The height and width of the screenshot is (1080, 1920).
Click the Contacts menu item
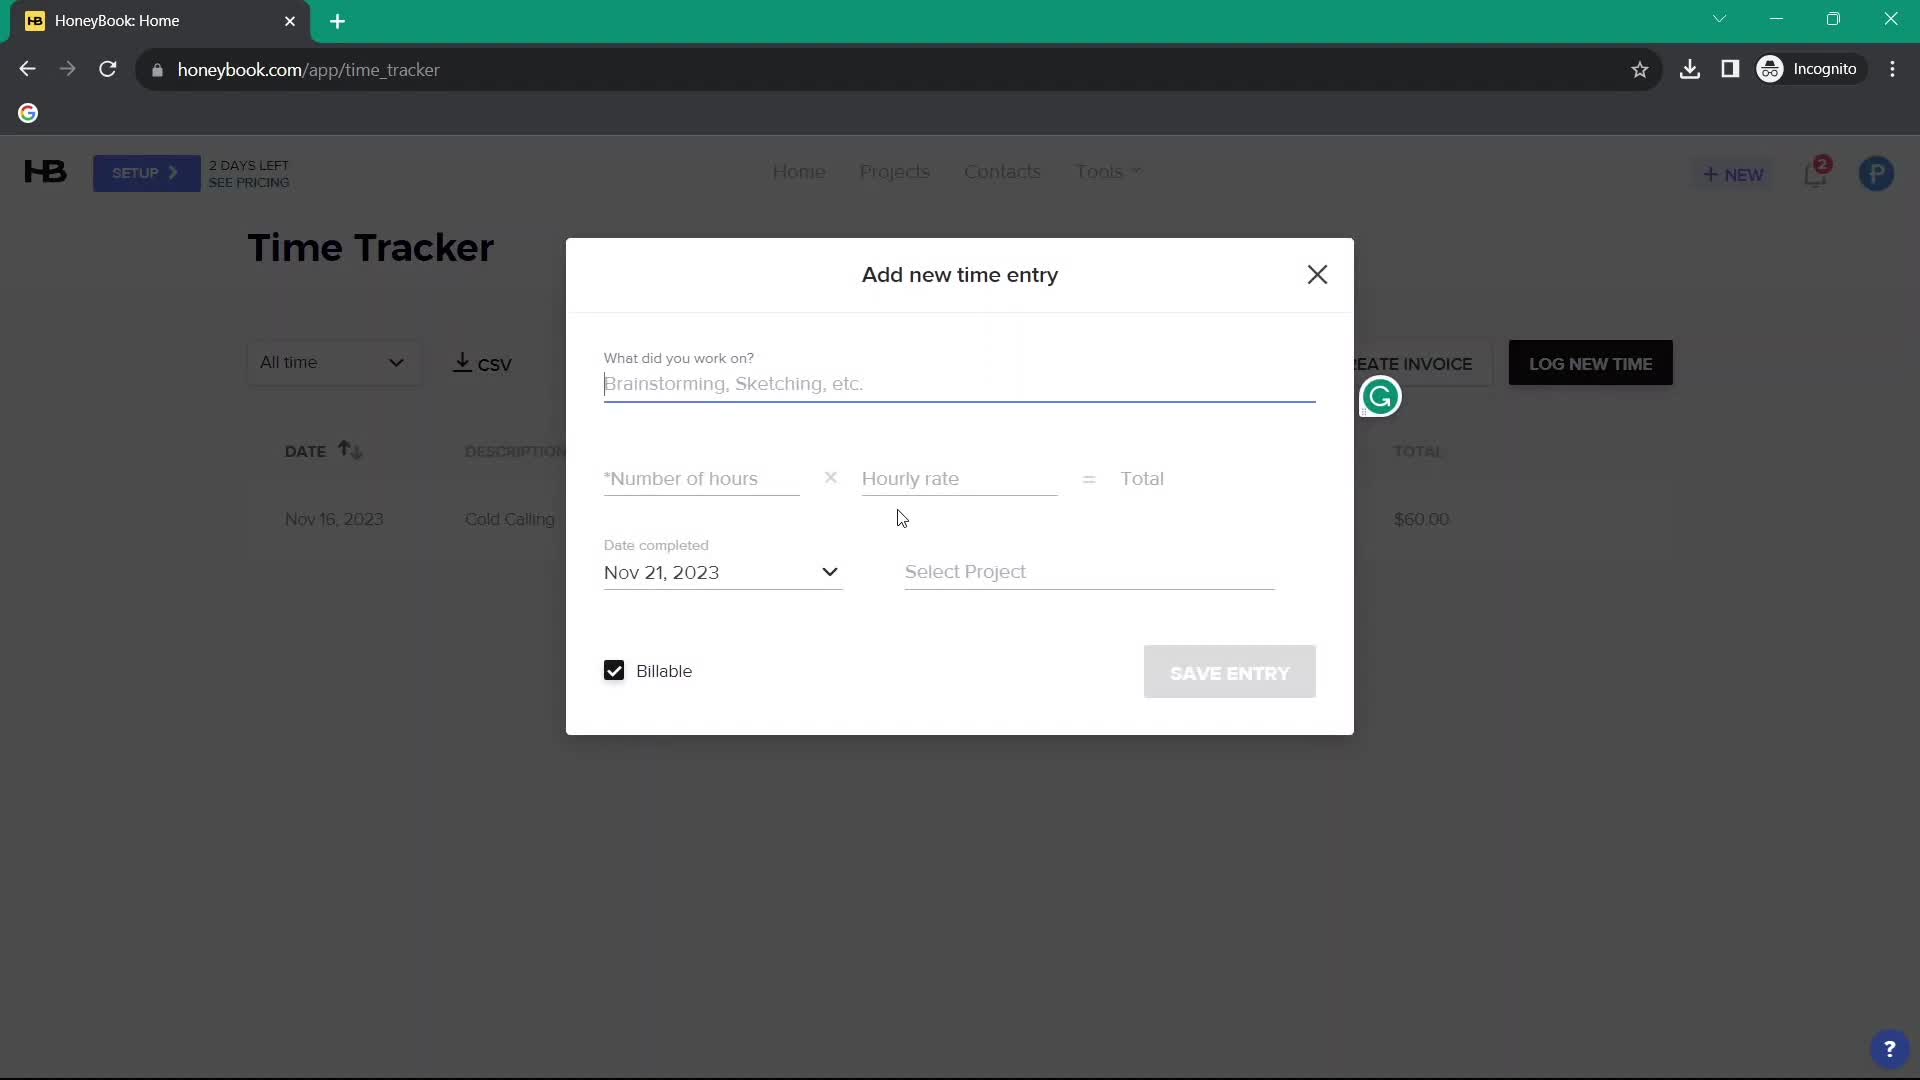(1002, 171)
